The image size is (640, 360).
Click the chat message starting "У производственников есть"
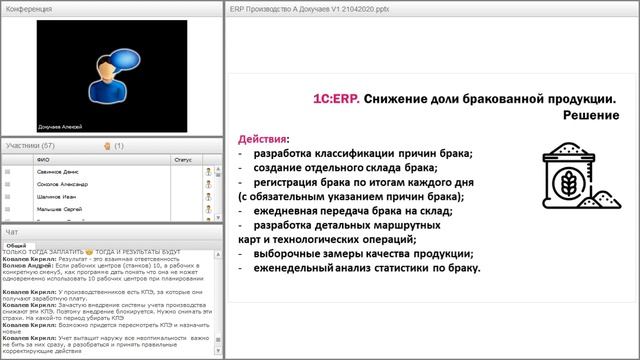102,295
